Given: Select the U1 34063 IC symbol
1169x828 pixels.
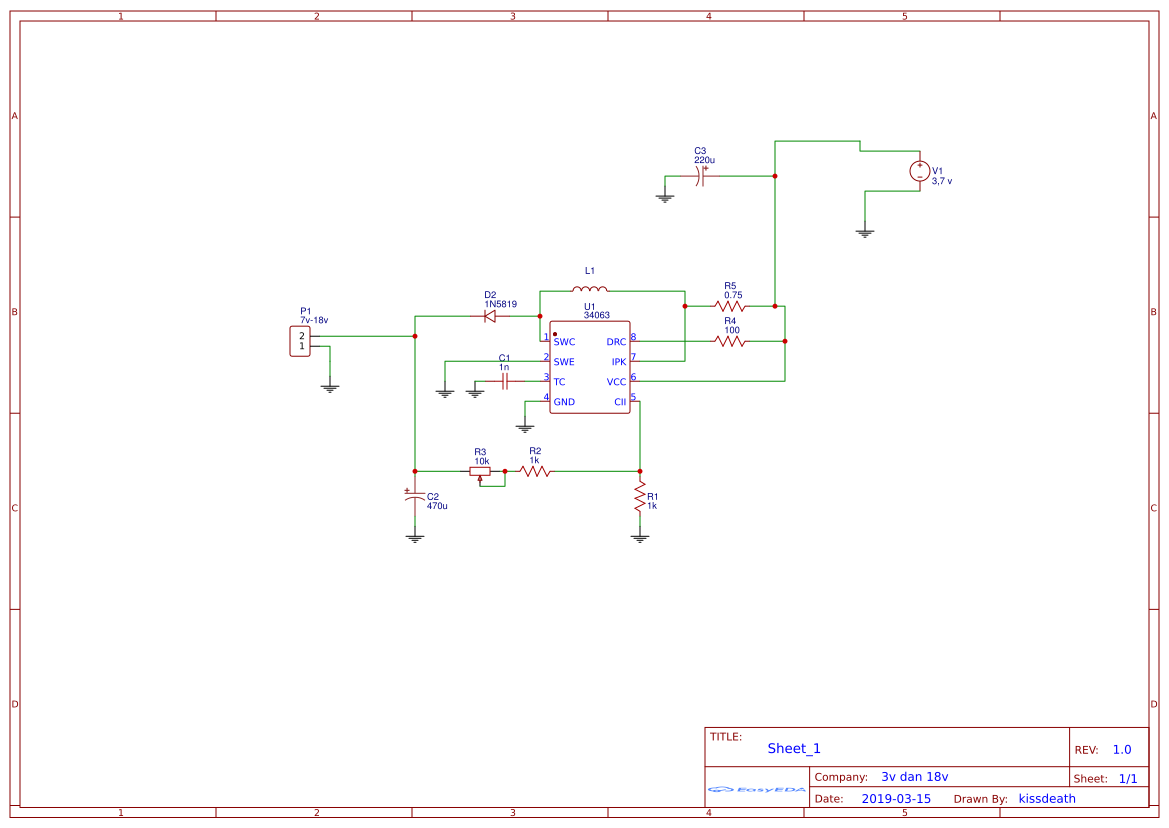Looking at the screenshot, I should [589, 368].
